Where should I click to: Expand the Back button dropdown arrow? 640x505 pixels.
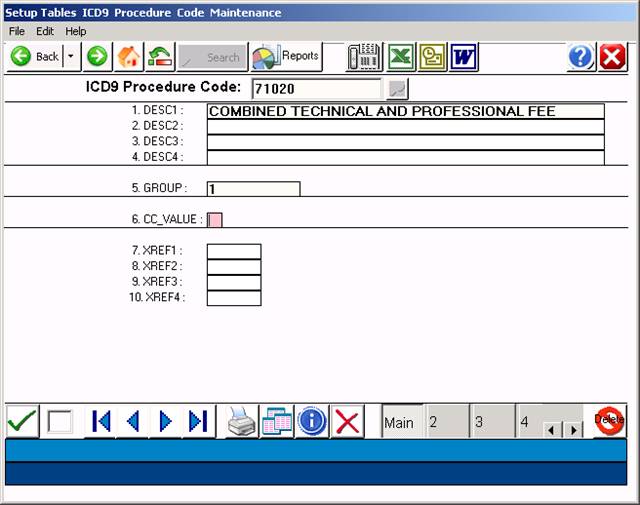point(71,57)
